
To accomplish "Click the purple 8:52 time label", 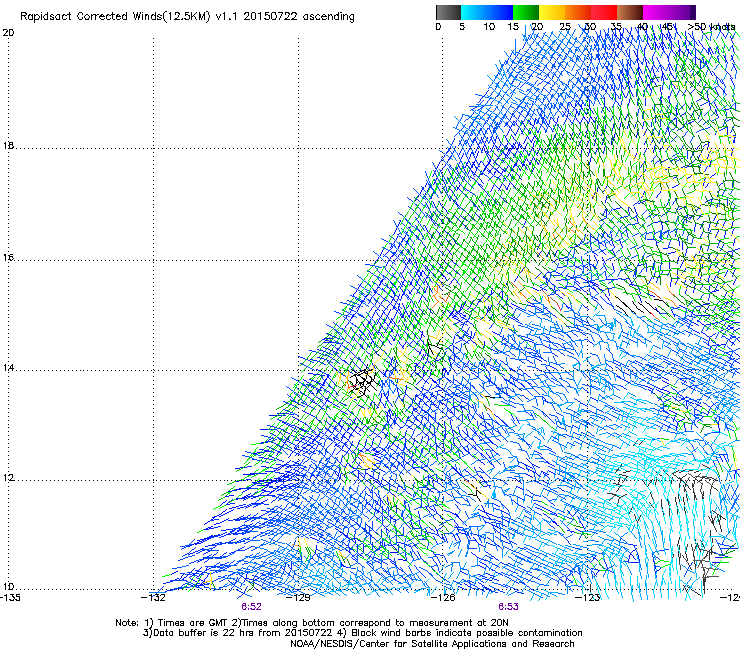I will (251, 607).
